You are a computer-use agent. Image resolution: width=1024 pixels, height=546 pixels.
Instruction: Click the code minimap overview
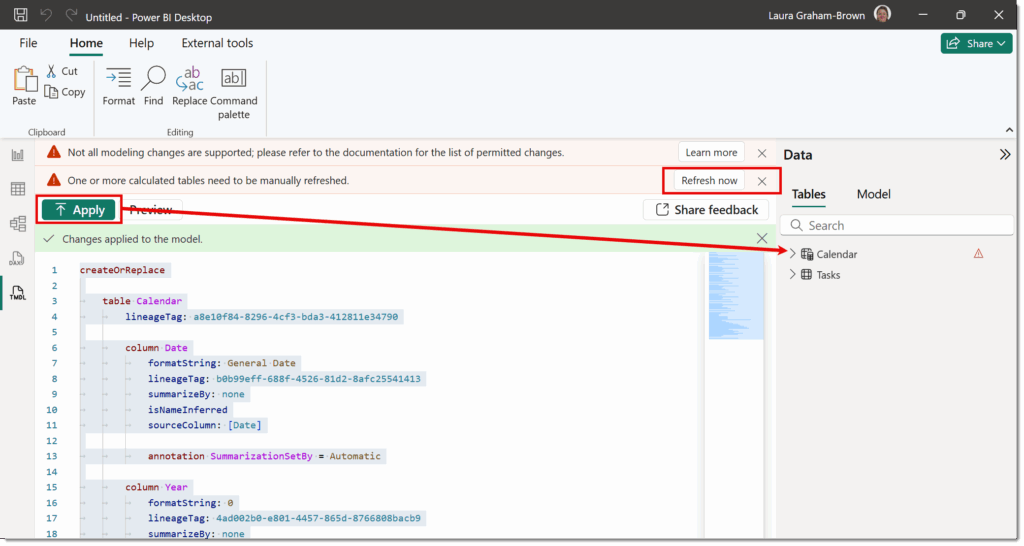click(x=736, y=295)
